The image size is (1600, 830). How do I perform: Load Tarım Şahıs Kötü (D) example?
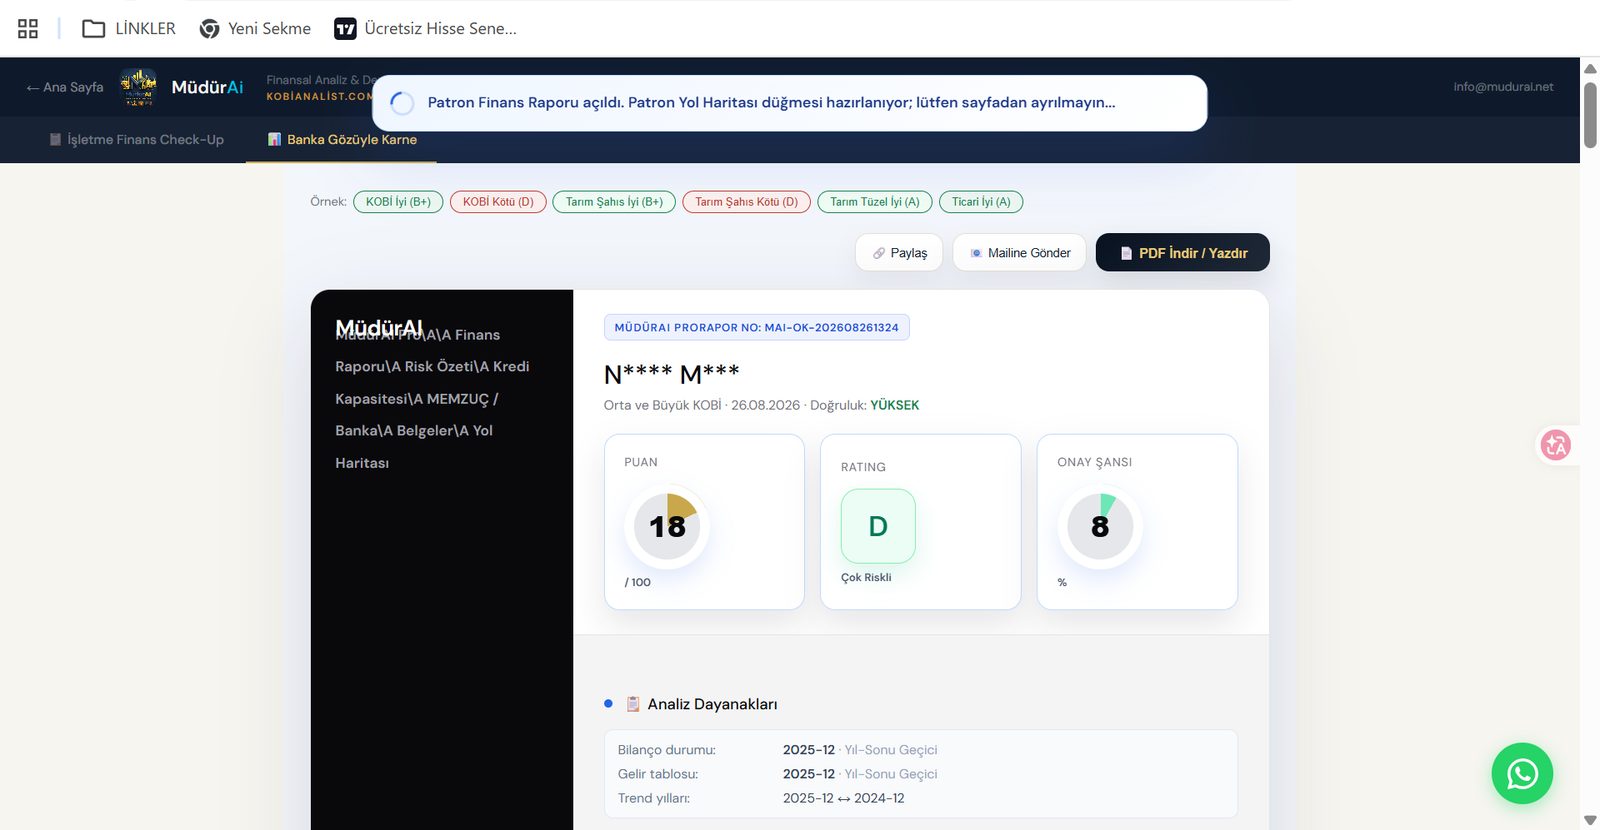(x=746, y=202)
